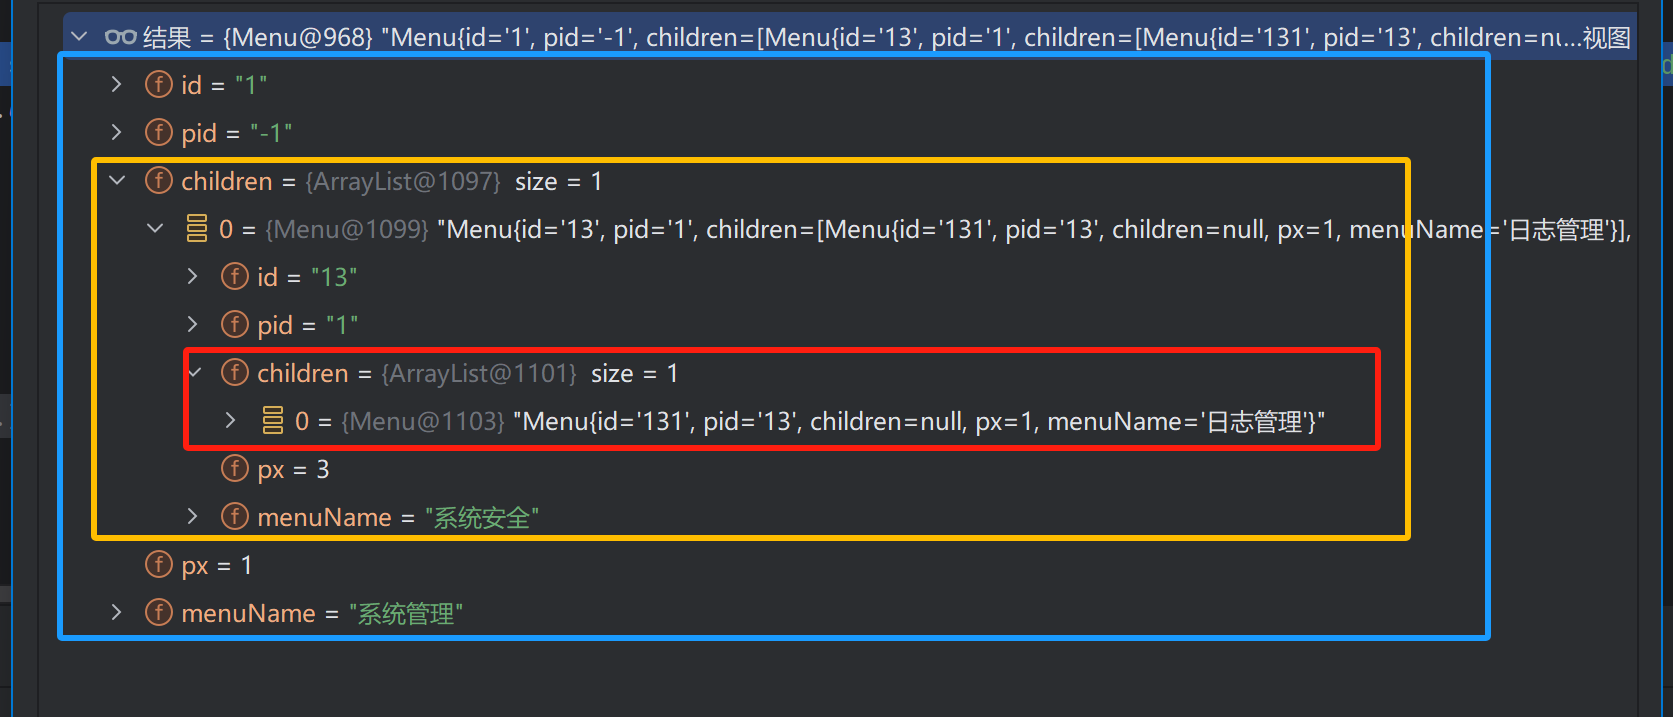Image resolution: width=1673 pixels, height=717 pixels.
Task: Click the field icon beside px = 3
Action: 234,469
